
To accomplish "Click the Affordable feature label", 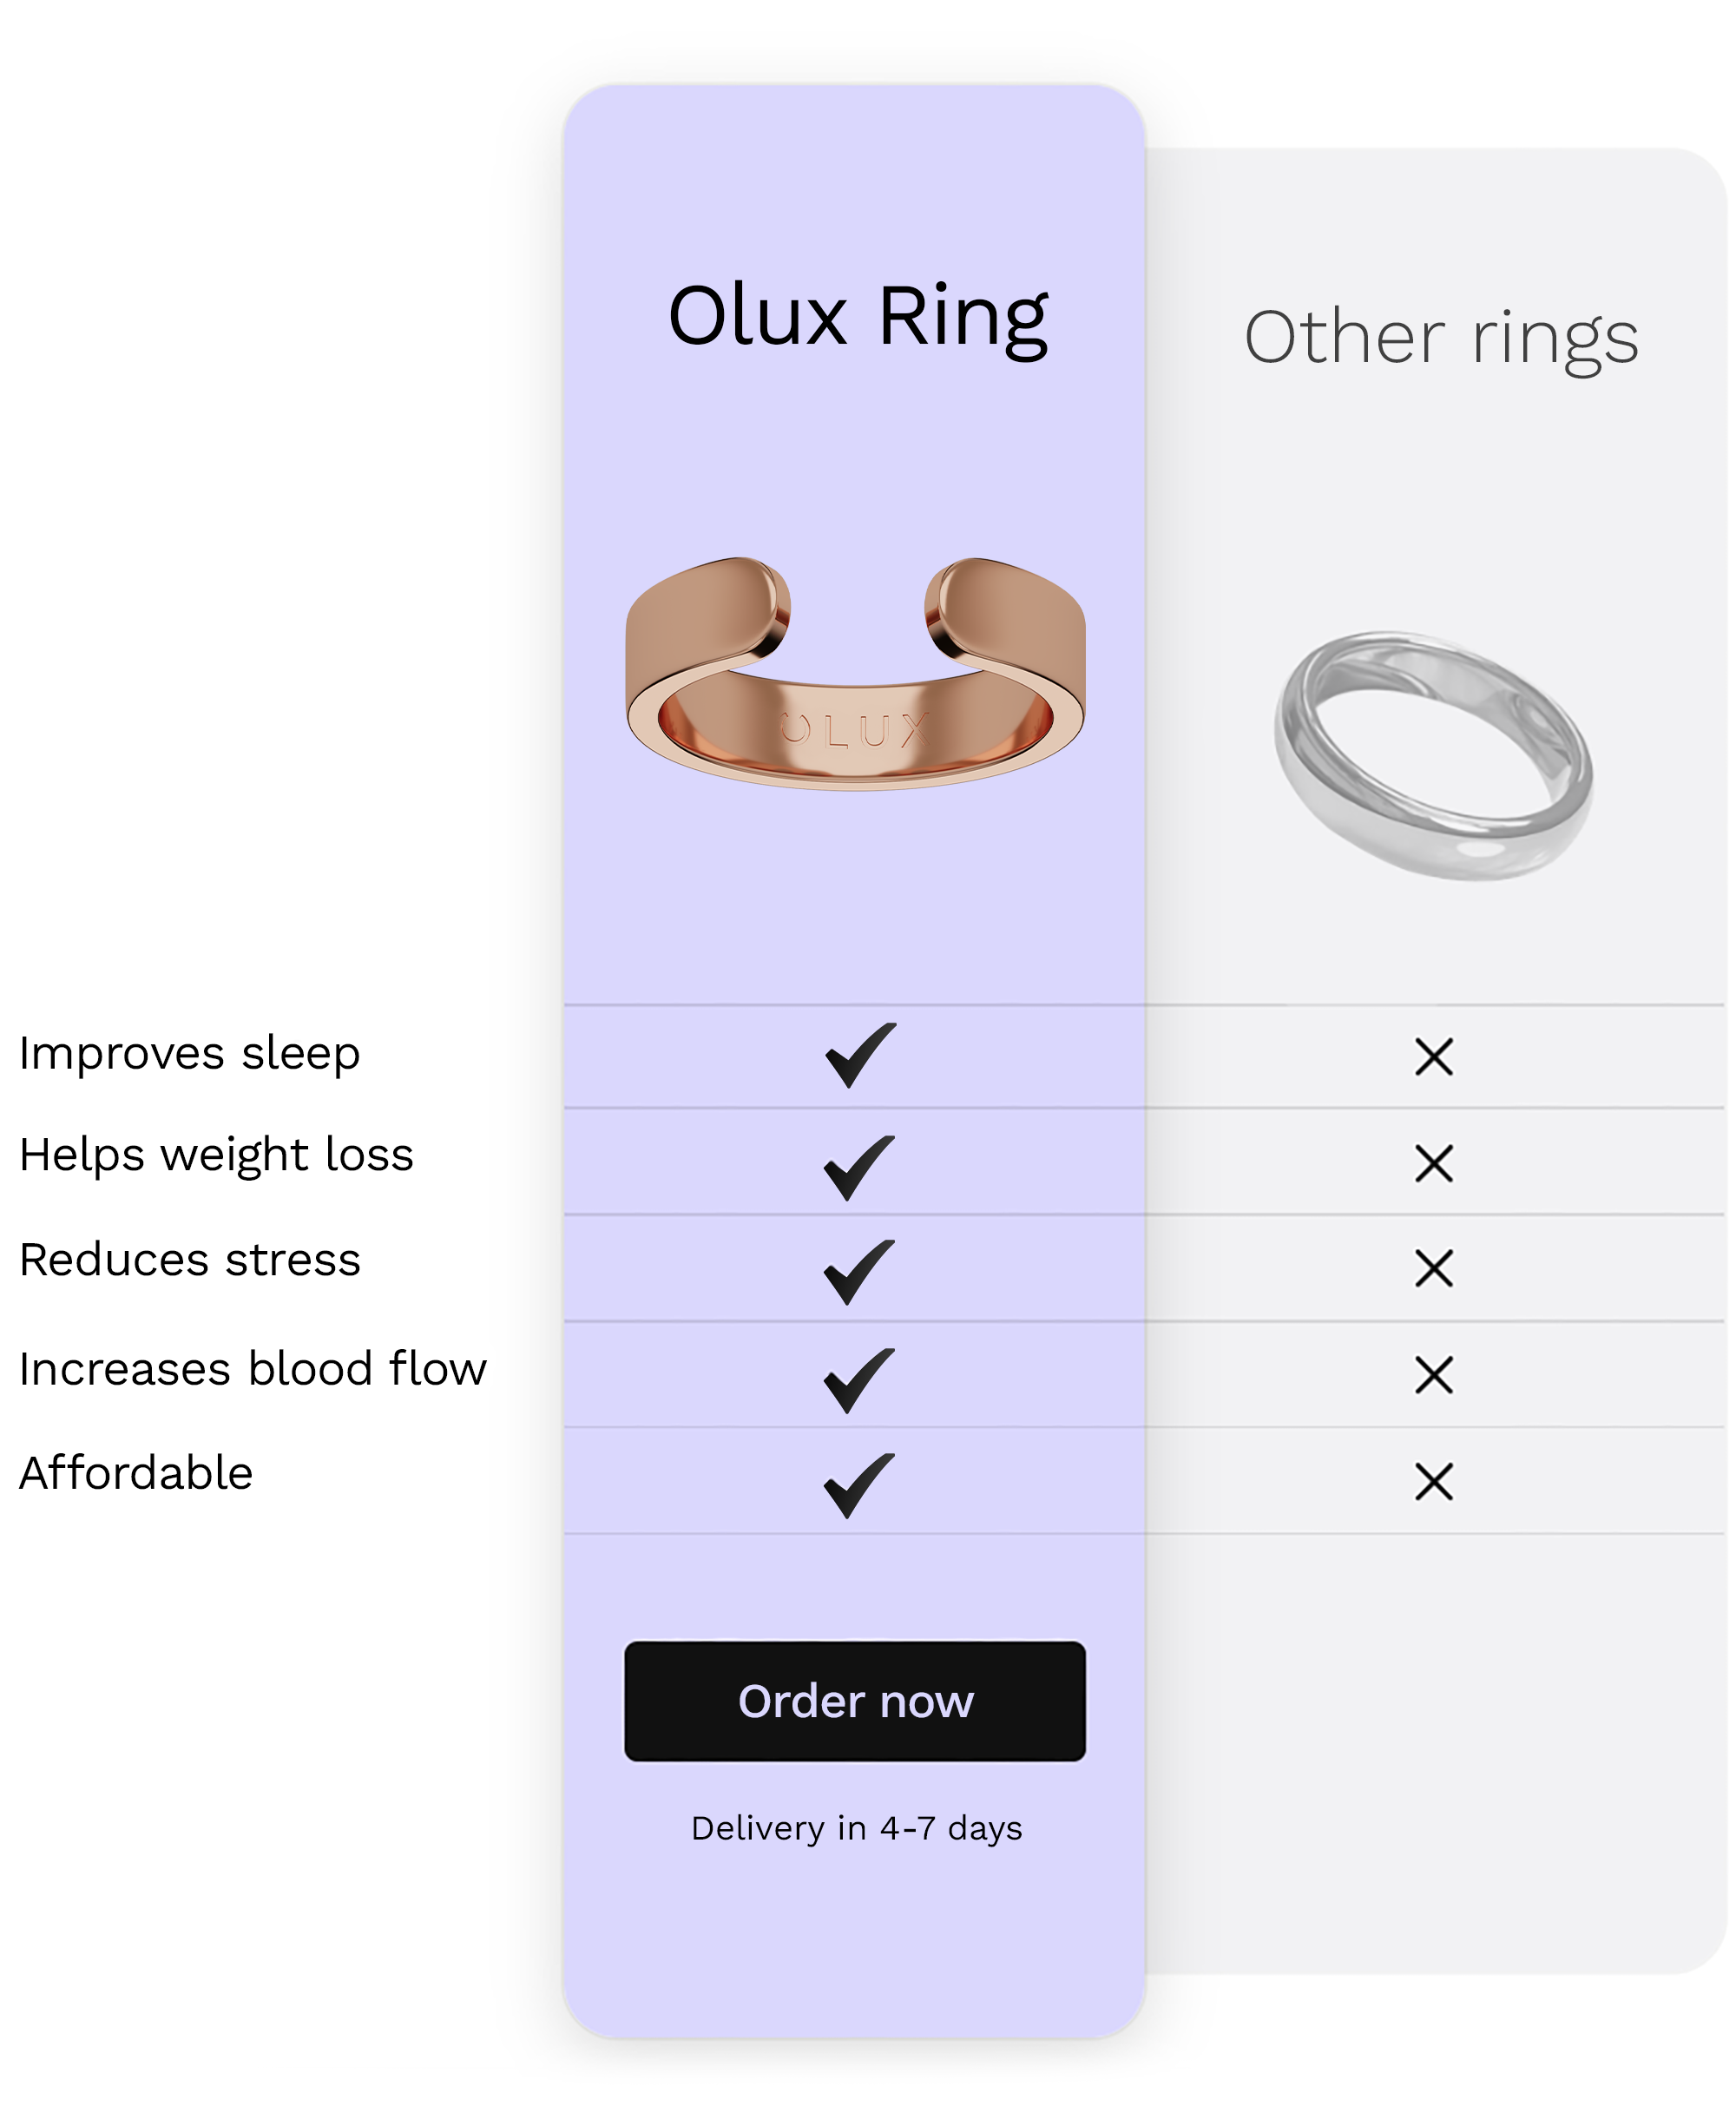I will pos(136,1473).
